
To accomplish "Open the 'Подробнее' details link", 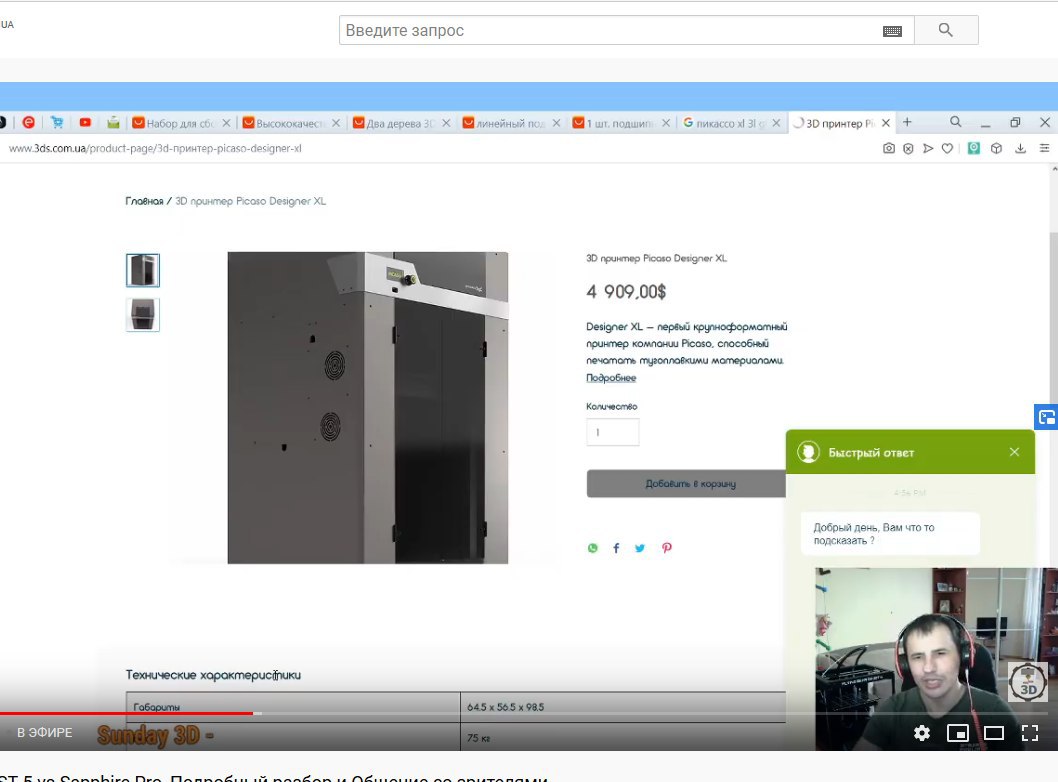I will pyautogui.click(x=611, y=378).
